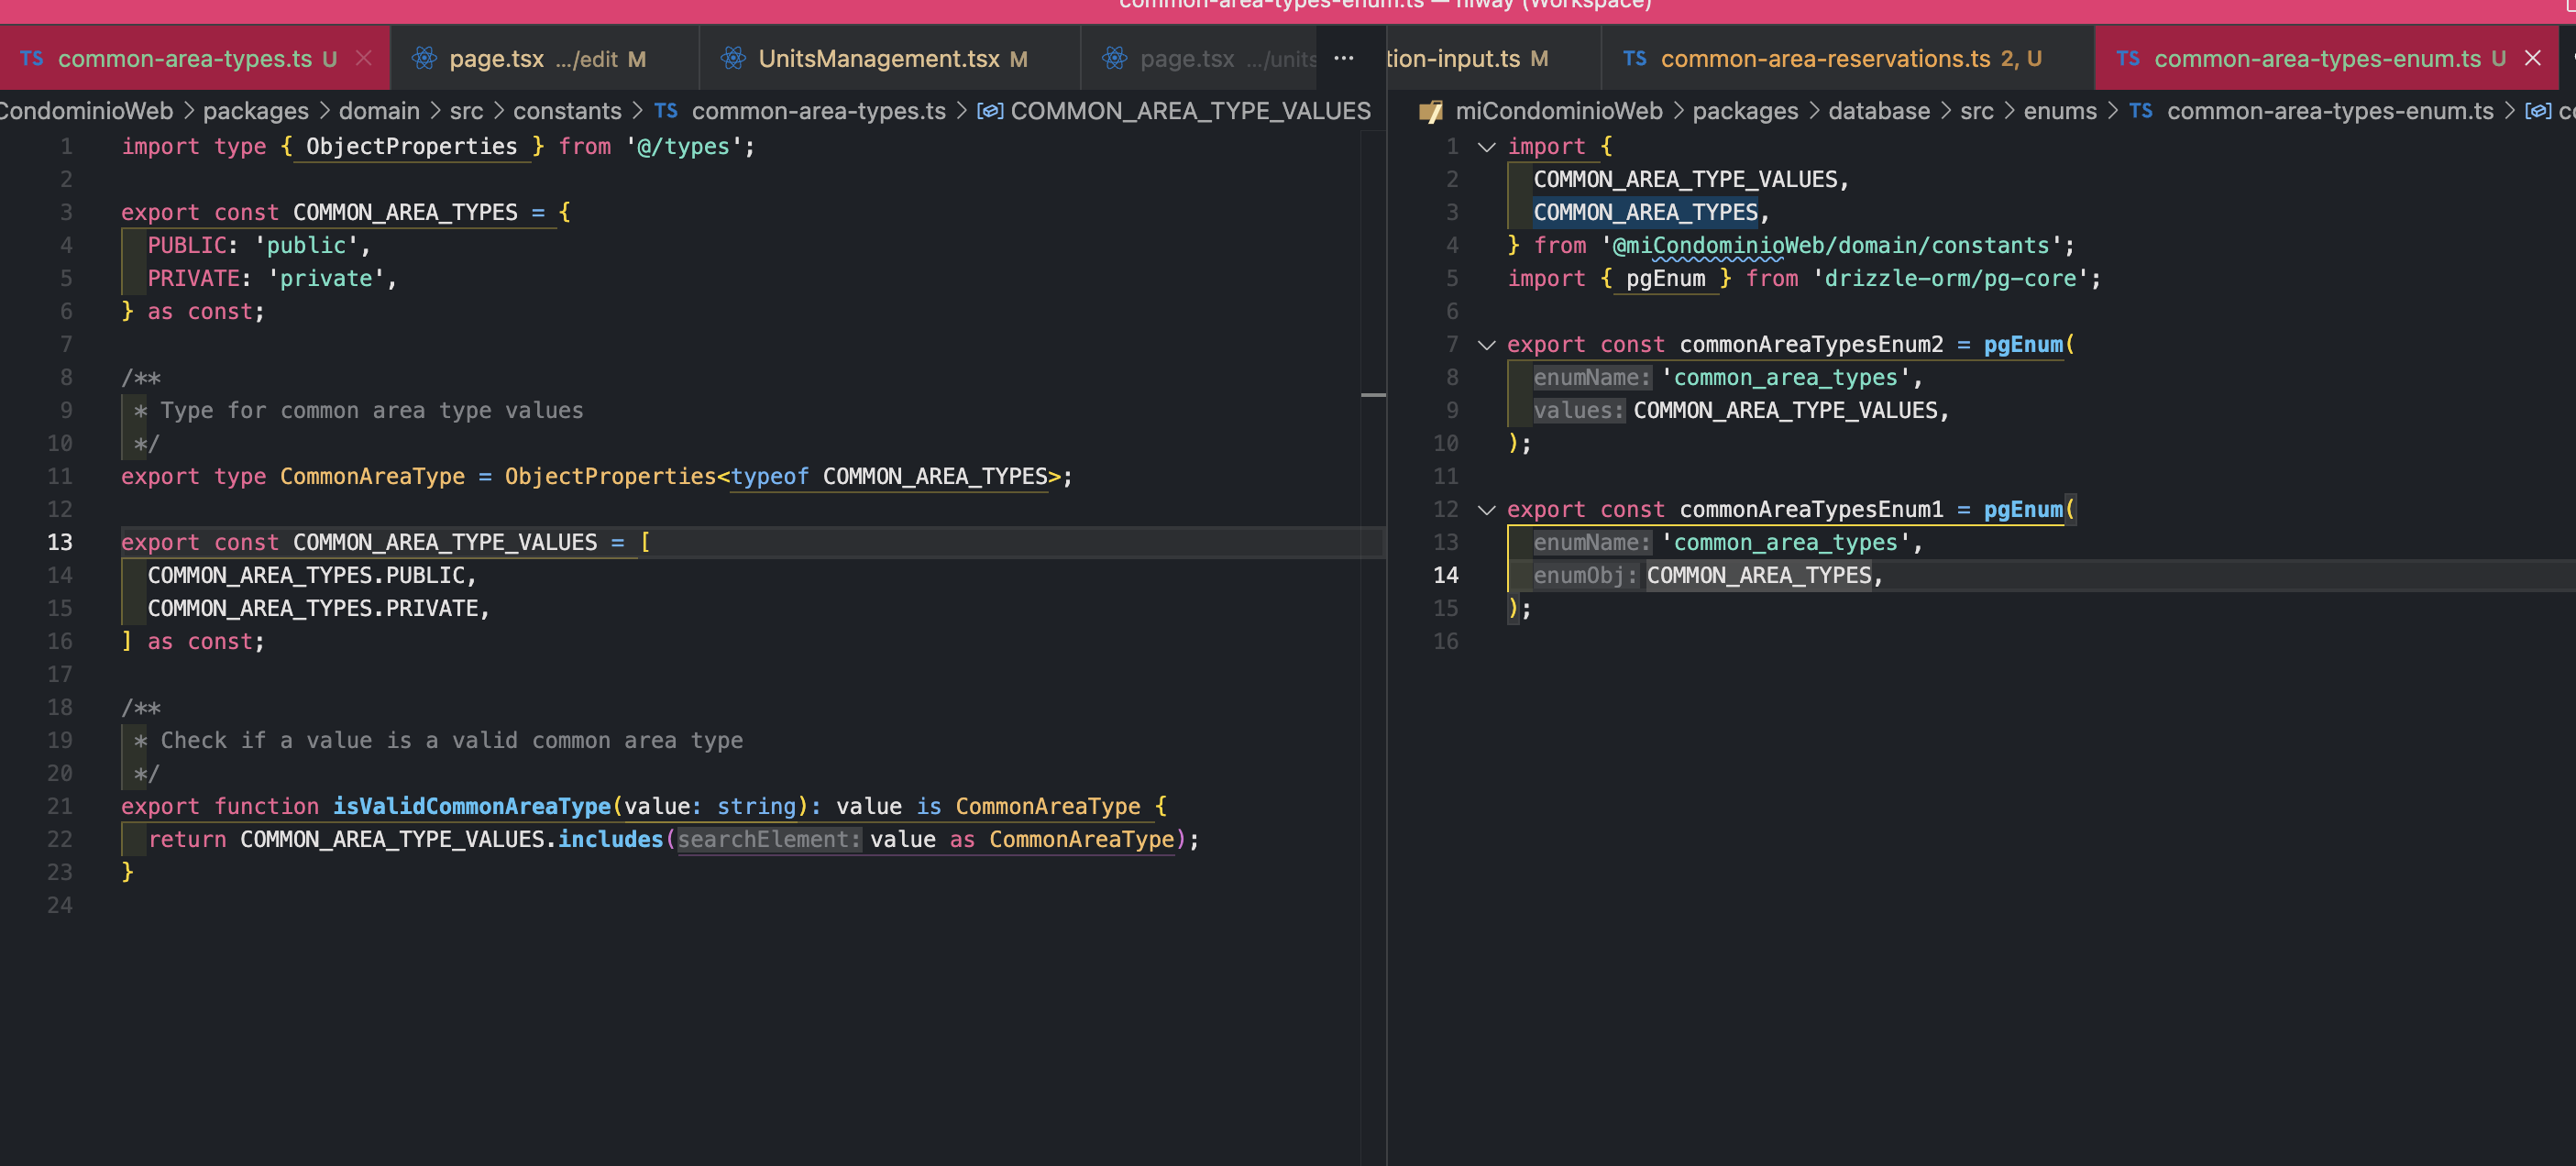This screenshot has width=2576, height=1166.
Task: Place cursor on line 13 COMMON_AREA_TYPE_VALUES
Action: click(x=445, y=542)
